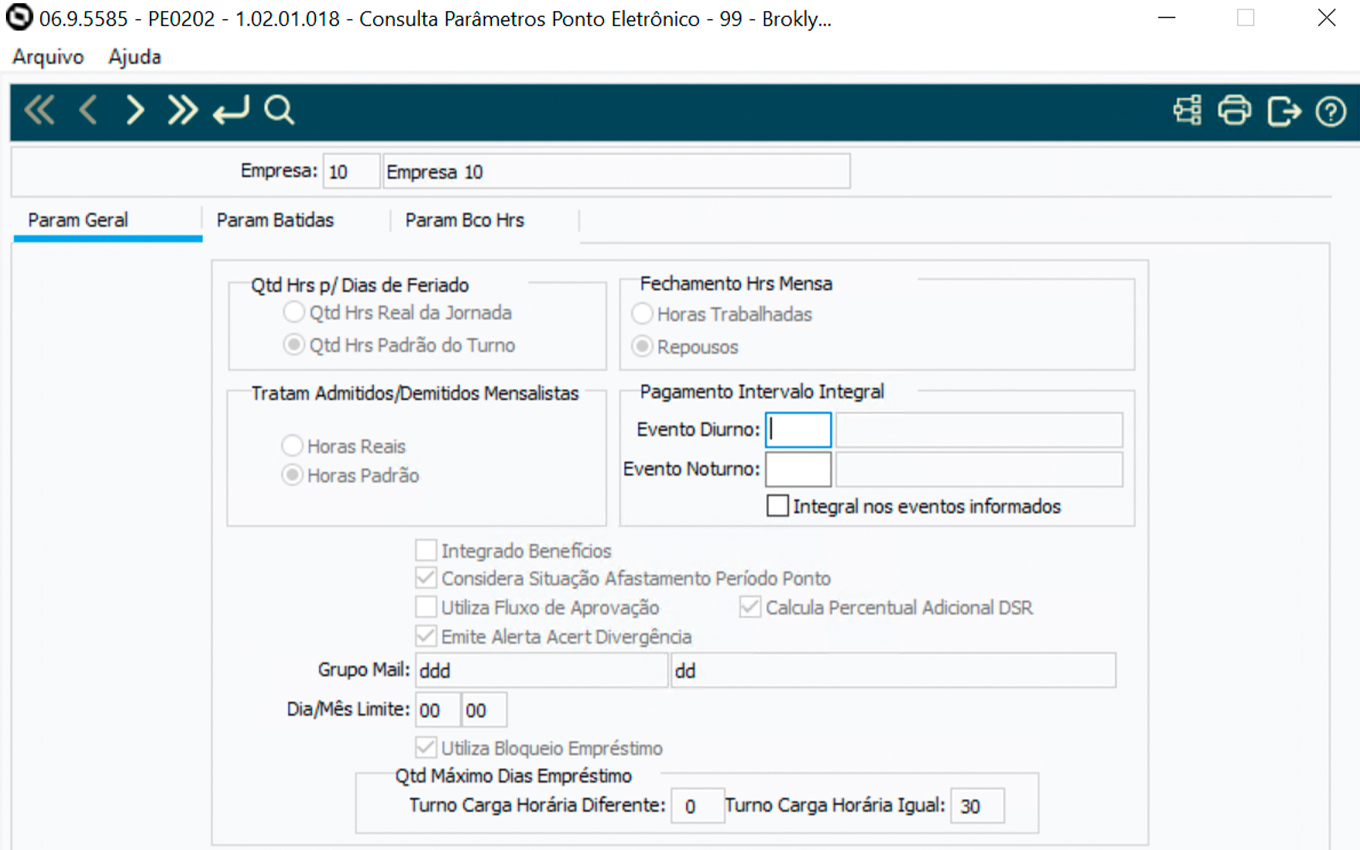The image size is (1360, 850).
Task: Check Integral nos eventos informados
Action: (778, 506)
